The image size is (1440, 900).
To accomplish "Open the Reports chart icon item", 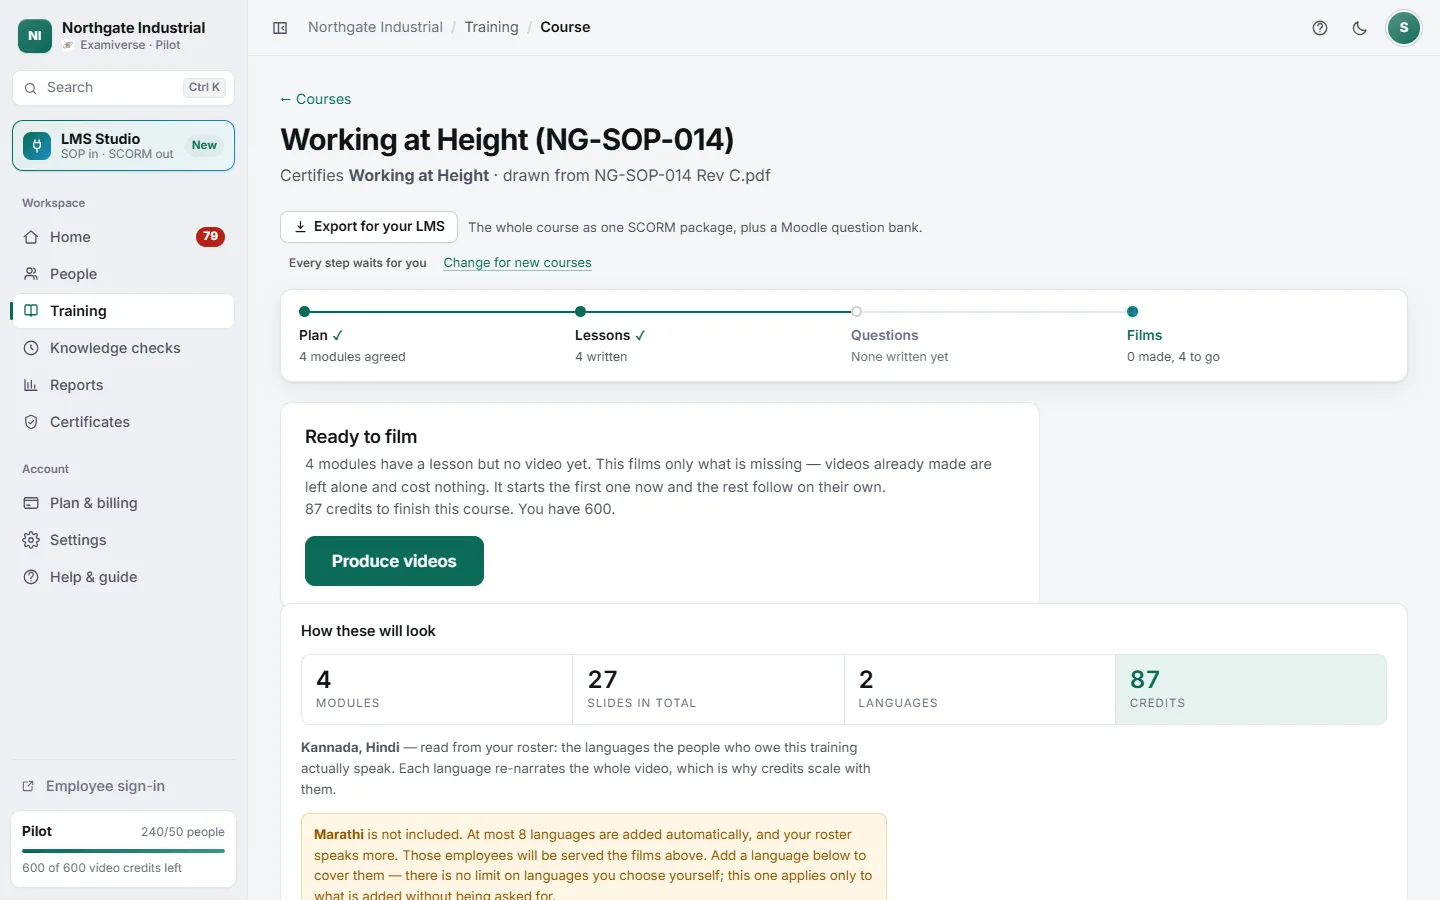I will [x=123, y=385].
